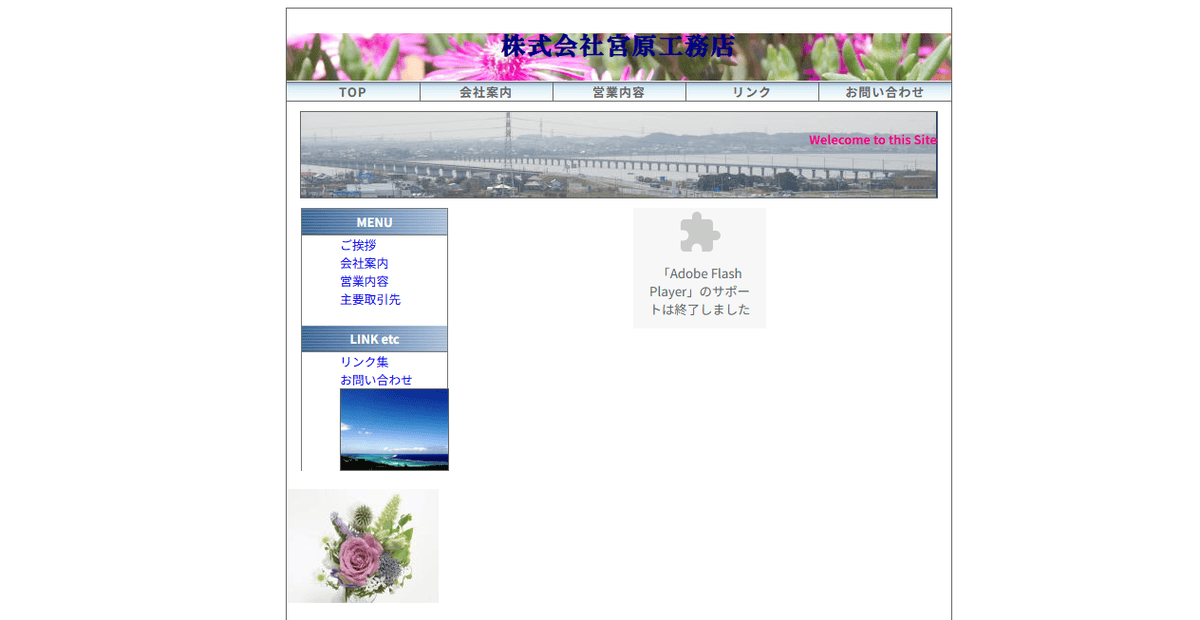Open お問い合わせ from the sidebar
This screenshot has width=1200, height=620.
pyautogui.click(x=377, y=380)
